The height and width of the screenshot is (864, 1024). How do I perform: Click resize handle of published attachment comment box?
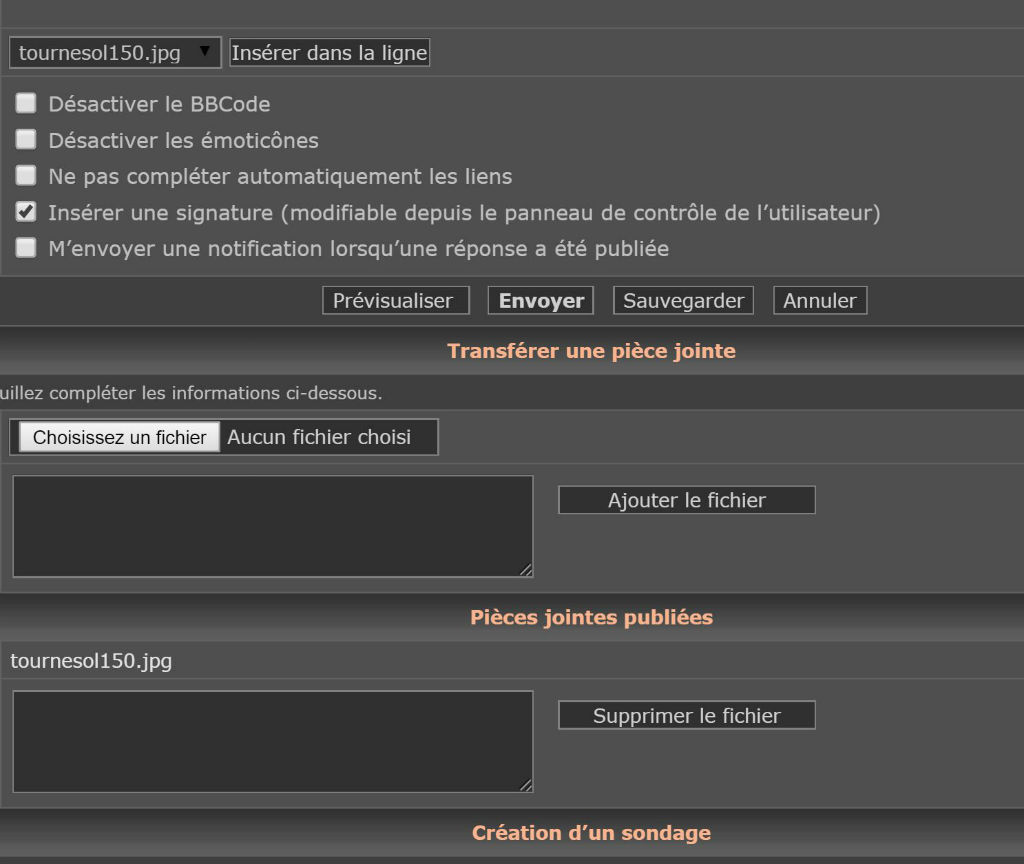(526, 785)
